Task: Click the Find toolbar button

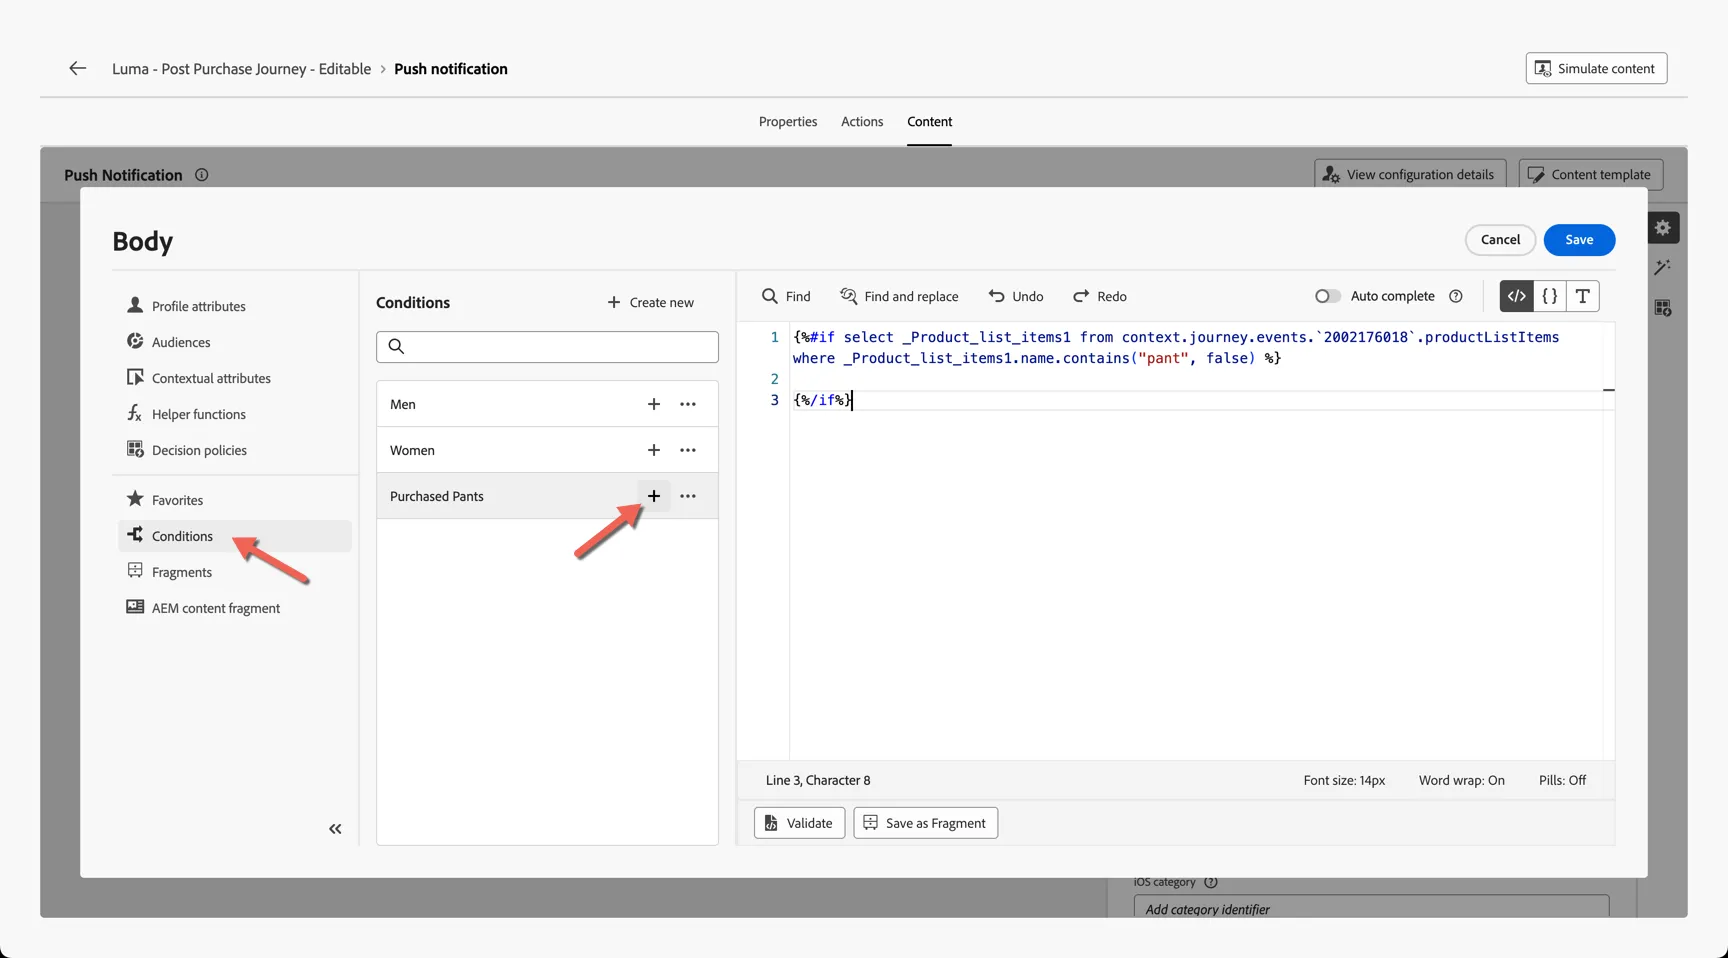Action: [x=786, y=296]
